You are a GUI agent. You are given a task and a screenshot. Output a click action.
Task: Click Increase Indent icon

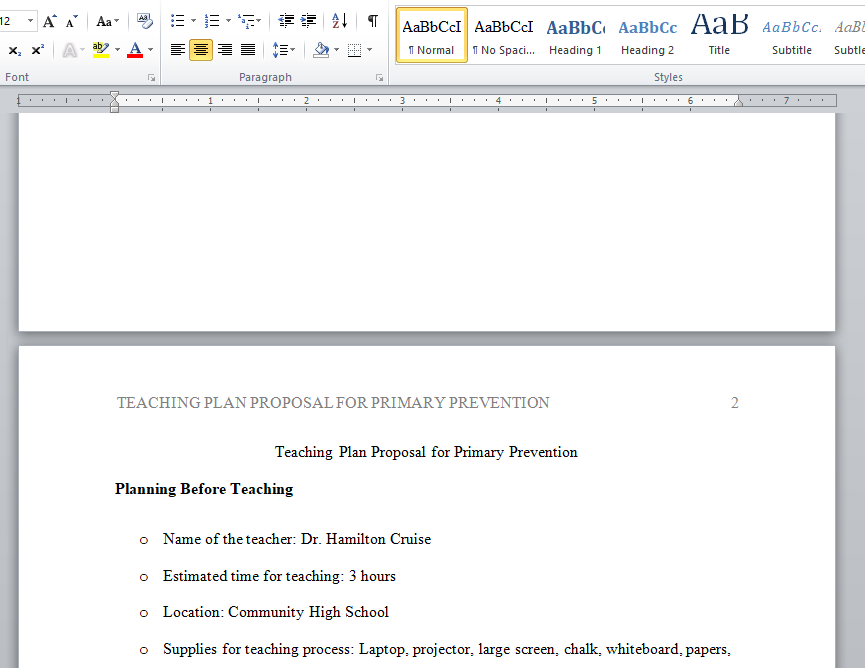[308, 22]
